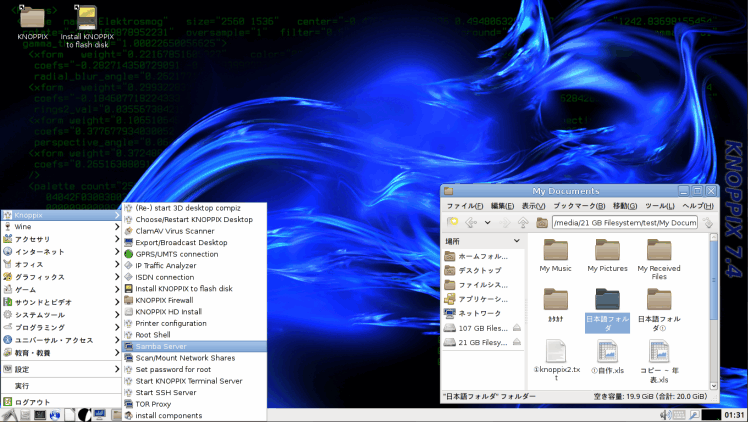Expand the システムツール submenu

point(61,315)
